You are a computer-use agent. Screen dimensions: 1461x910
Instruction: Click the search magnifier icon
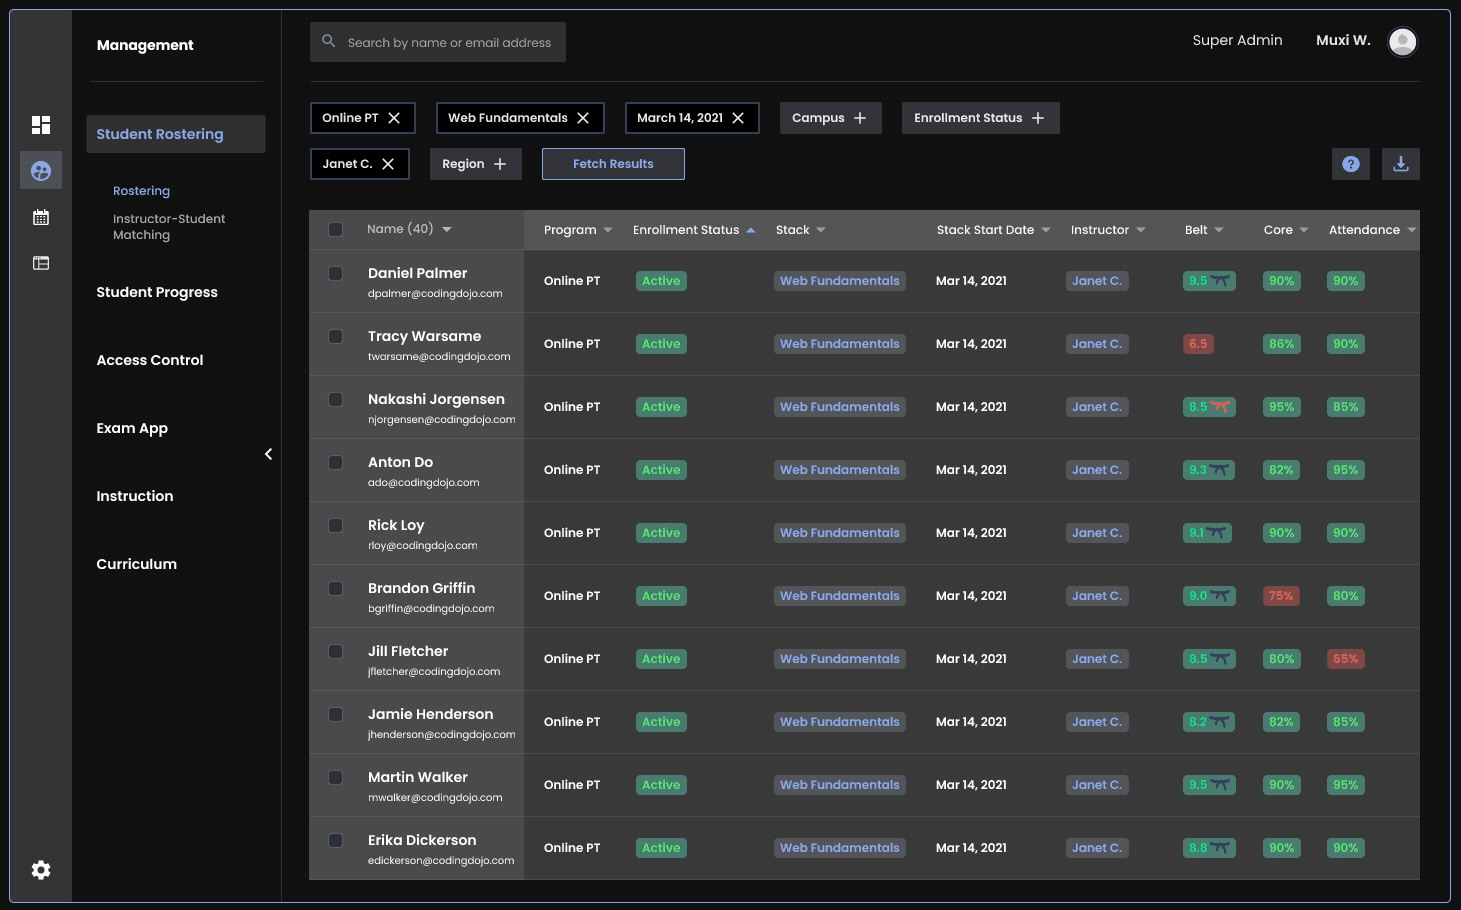(x=329, y=41)
